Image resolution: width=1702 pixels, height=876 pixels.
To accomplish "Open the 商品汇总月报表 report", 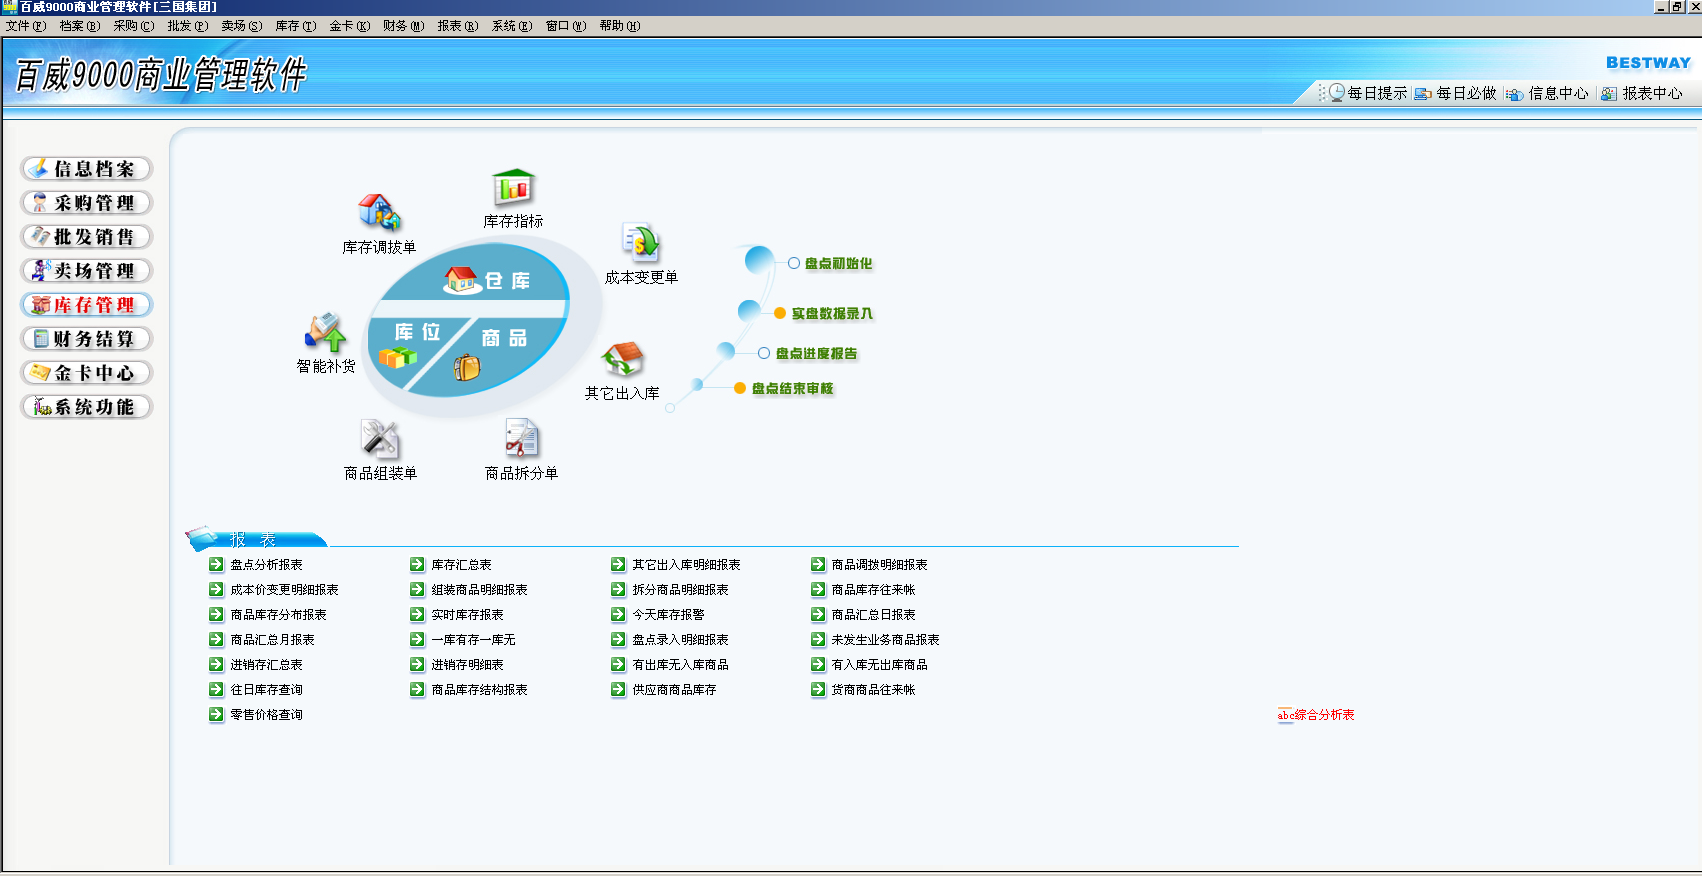I will click(x=272, y=640).
